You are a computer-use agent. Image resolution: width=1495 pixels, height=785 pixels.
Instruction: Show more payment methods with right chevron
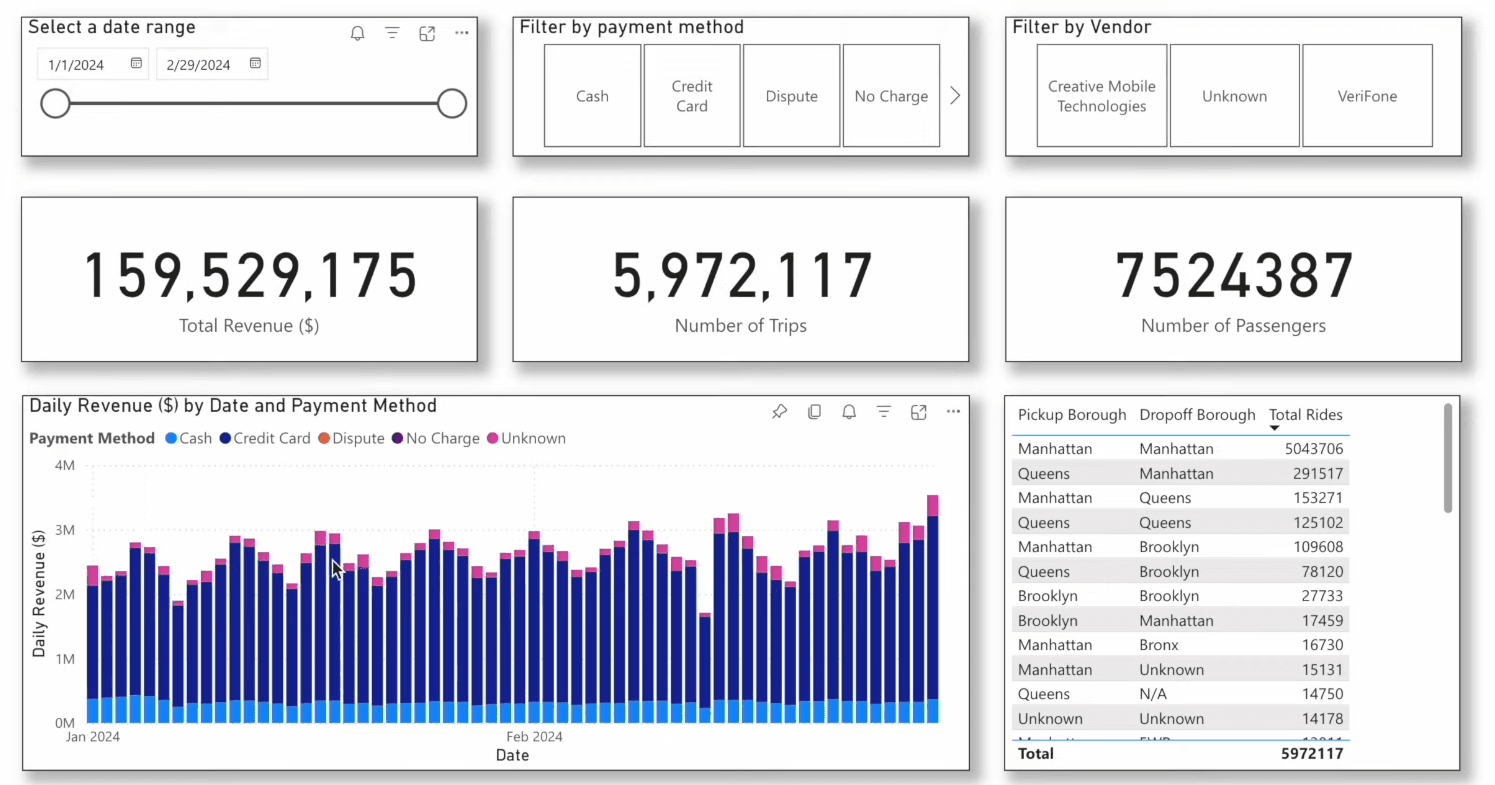(x=955, y=96)
